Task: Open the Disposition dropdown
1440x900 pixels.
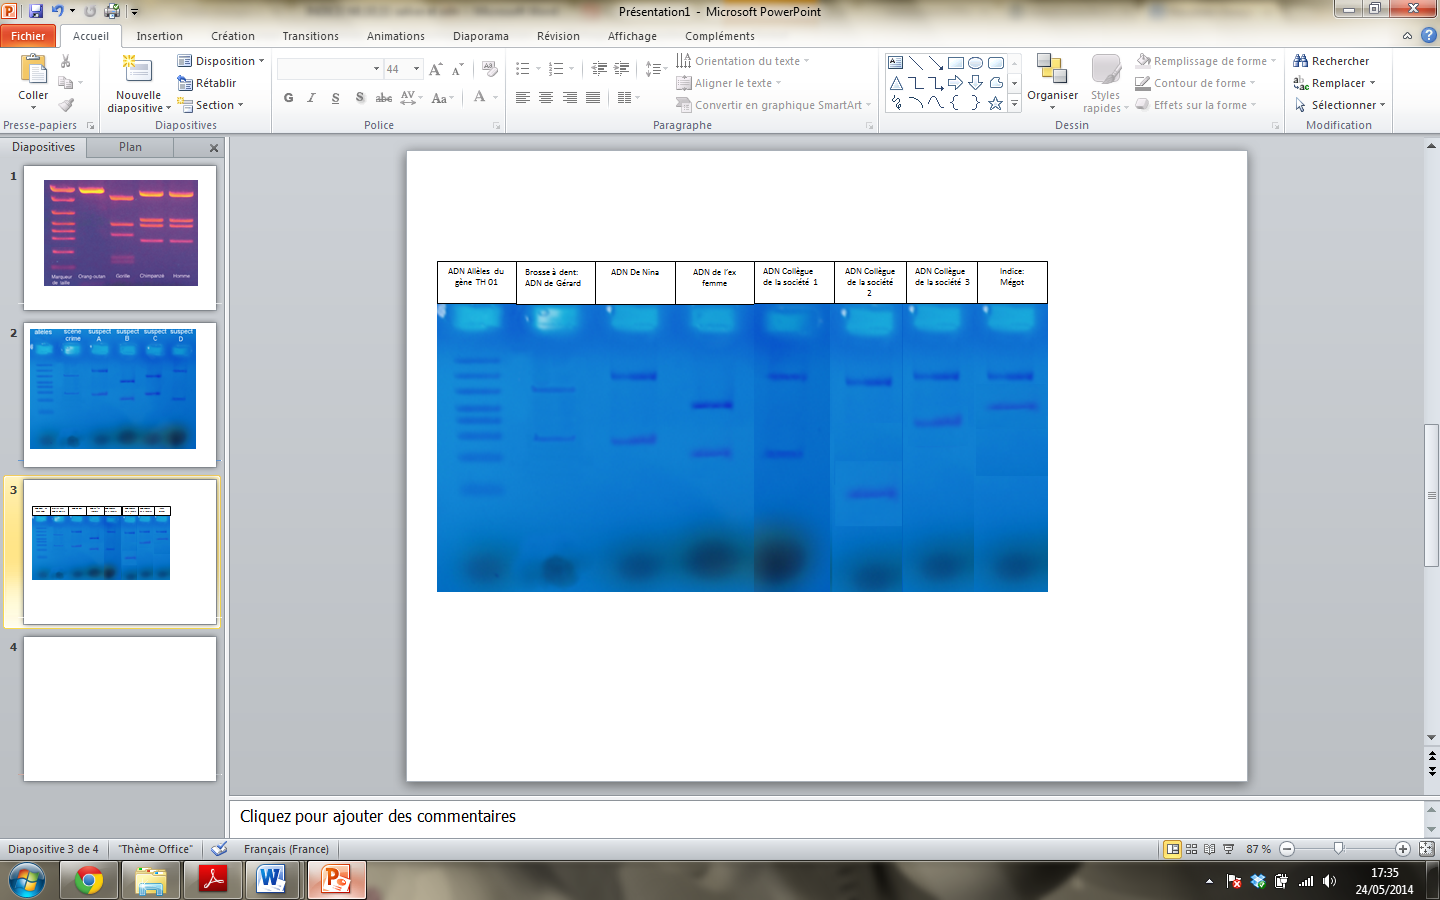Action: [x=221, y=61]
